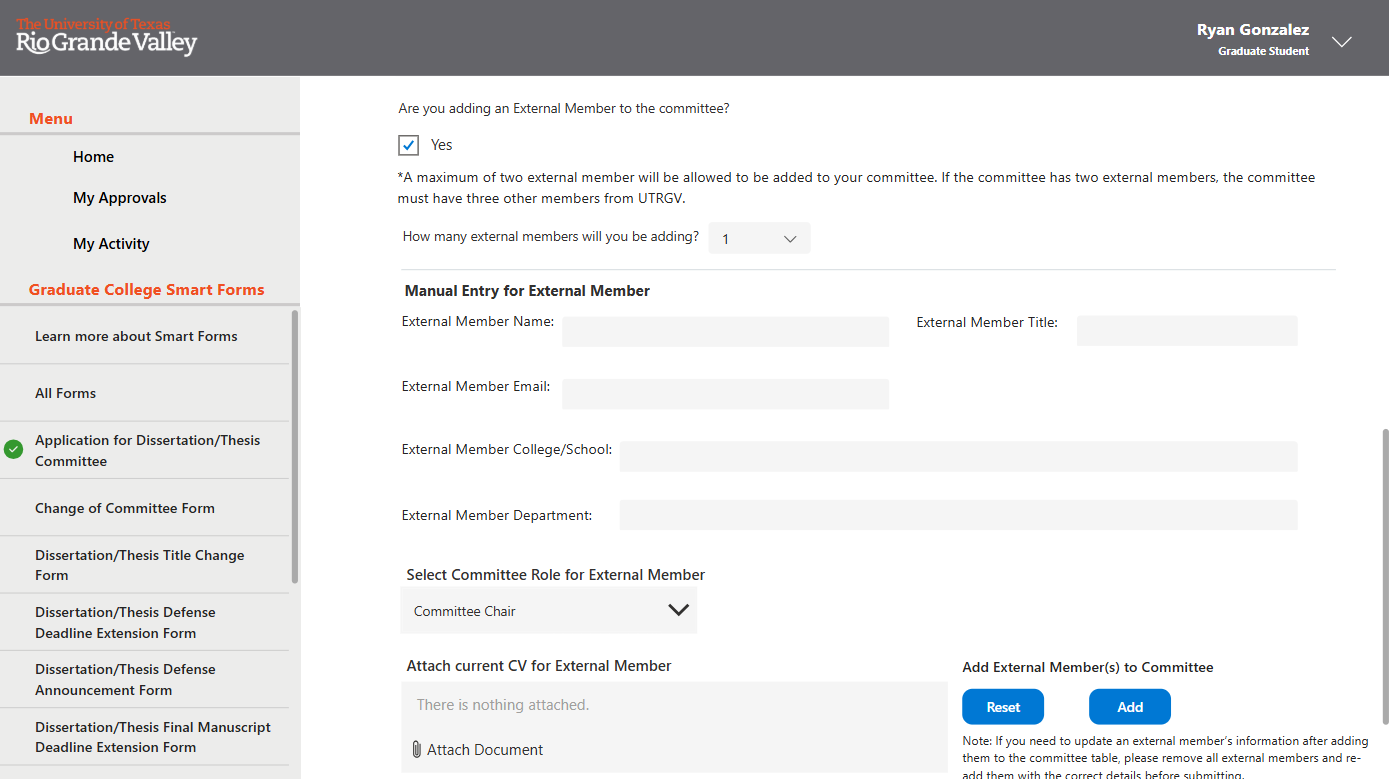Open Home from the menu
The width and height of the screenshot is (1389, 779).
93,157
